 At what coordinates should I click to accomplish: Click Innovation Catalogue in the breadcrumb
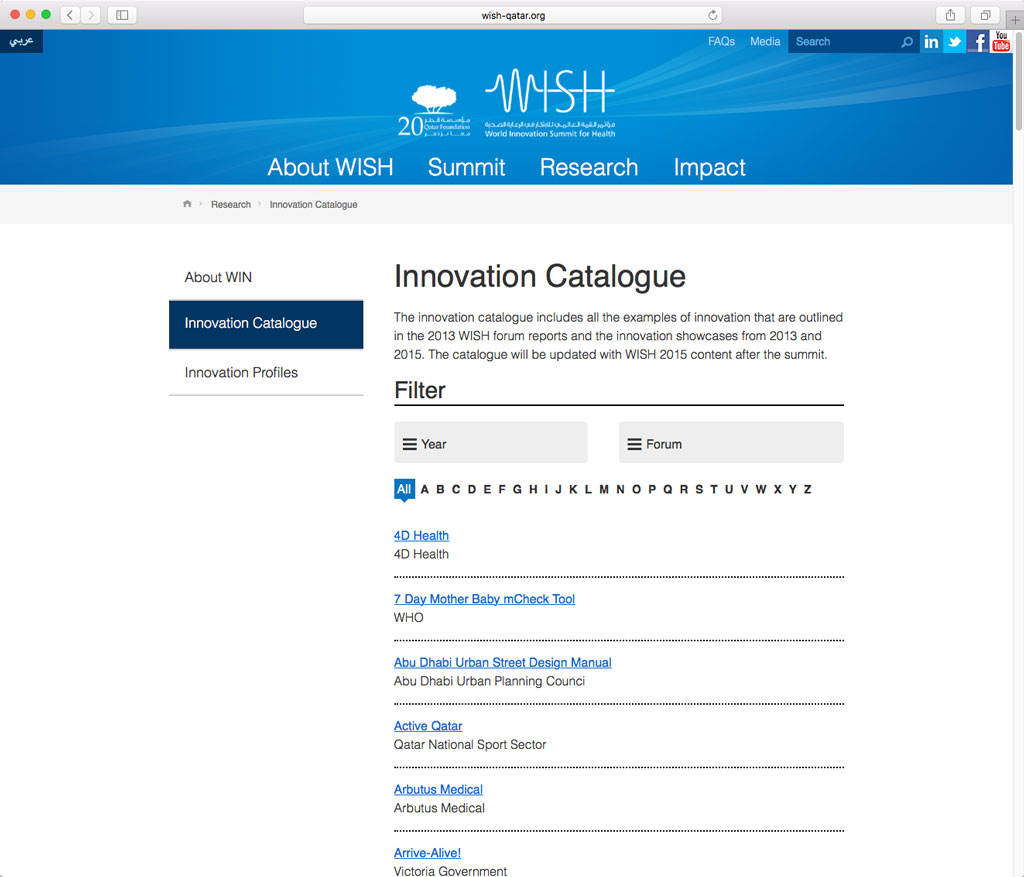(313, 204)
